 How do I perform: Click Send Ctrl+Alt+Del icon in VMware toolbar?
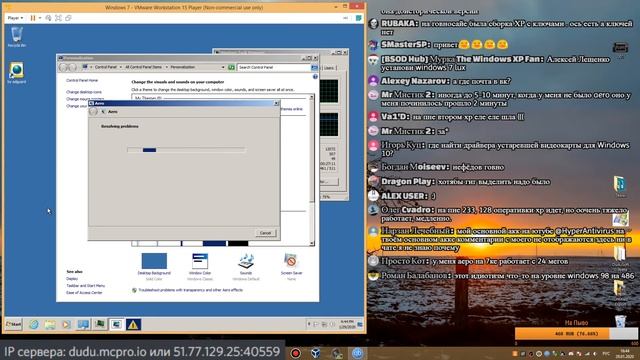48,18
